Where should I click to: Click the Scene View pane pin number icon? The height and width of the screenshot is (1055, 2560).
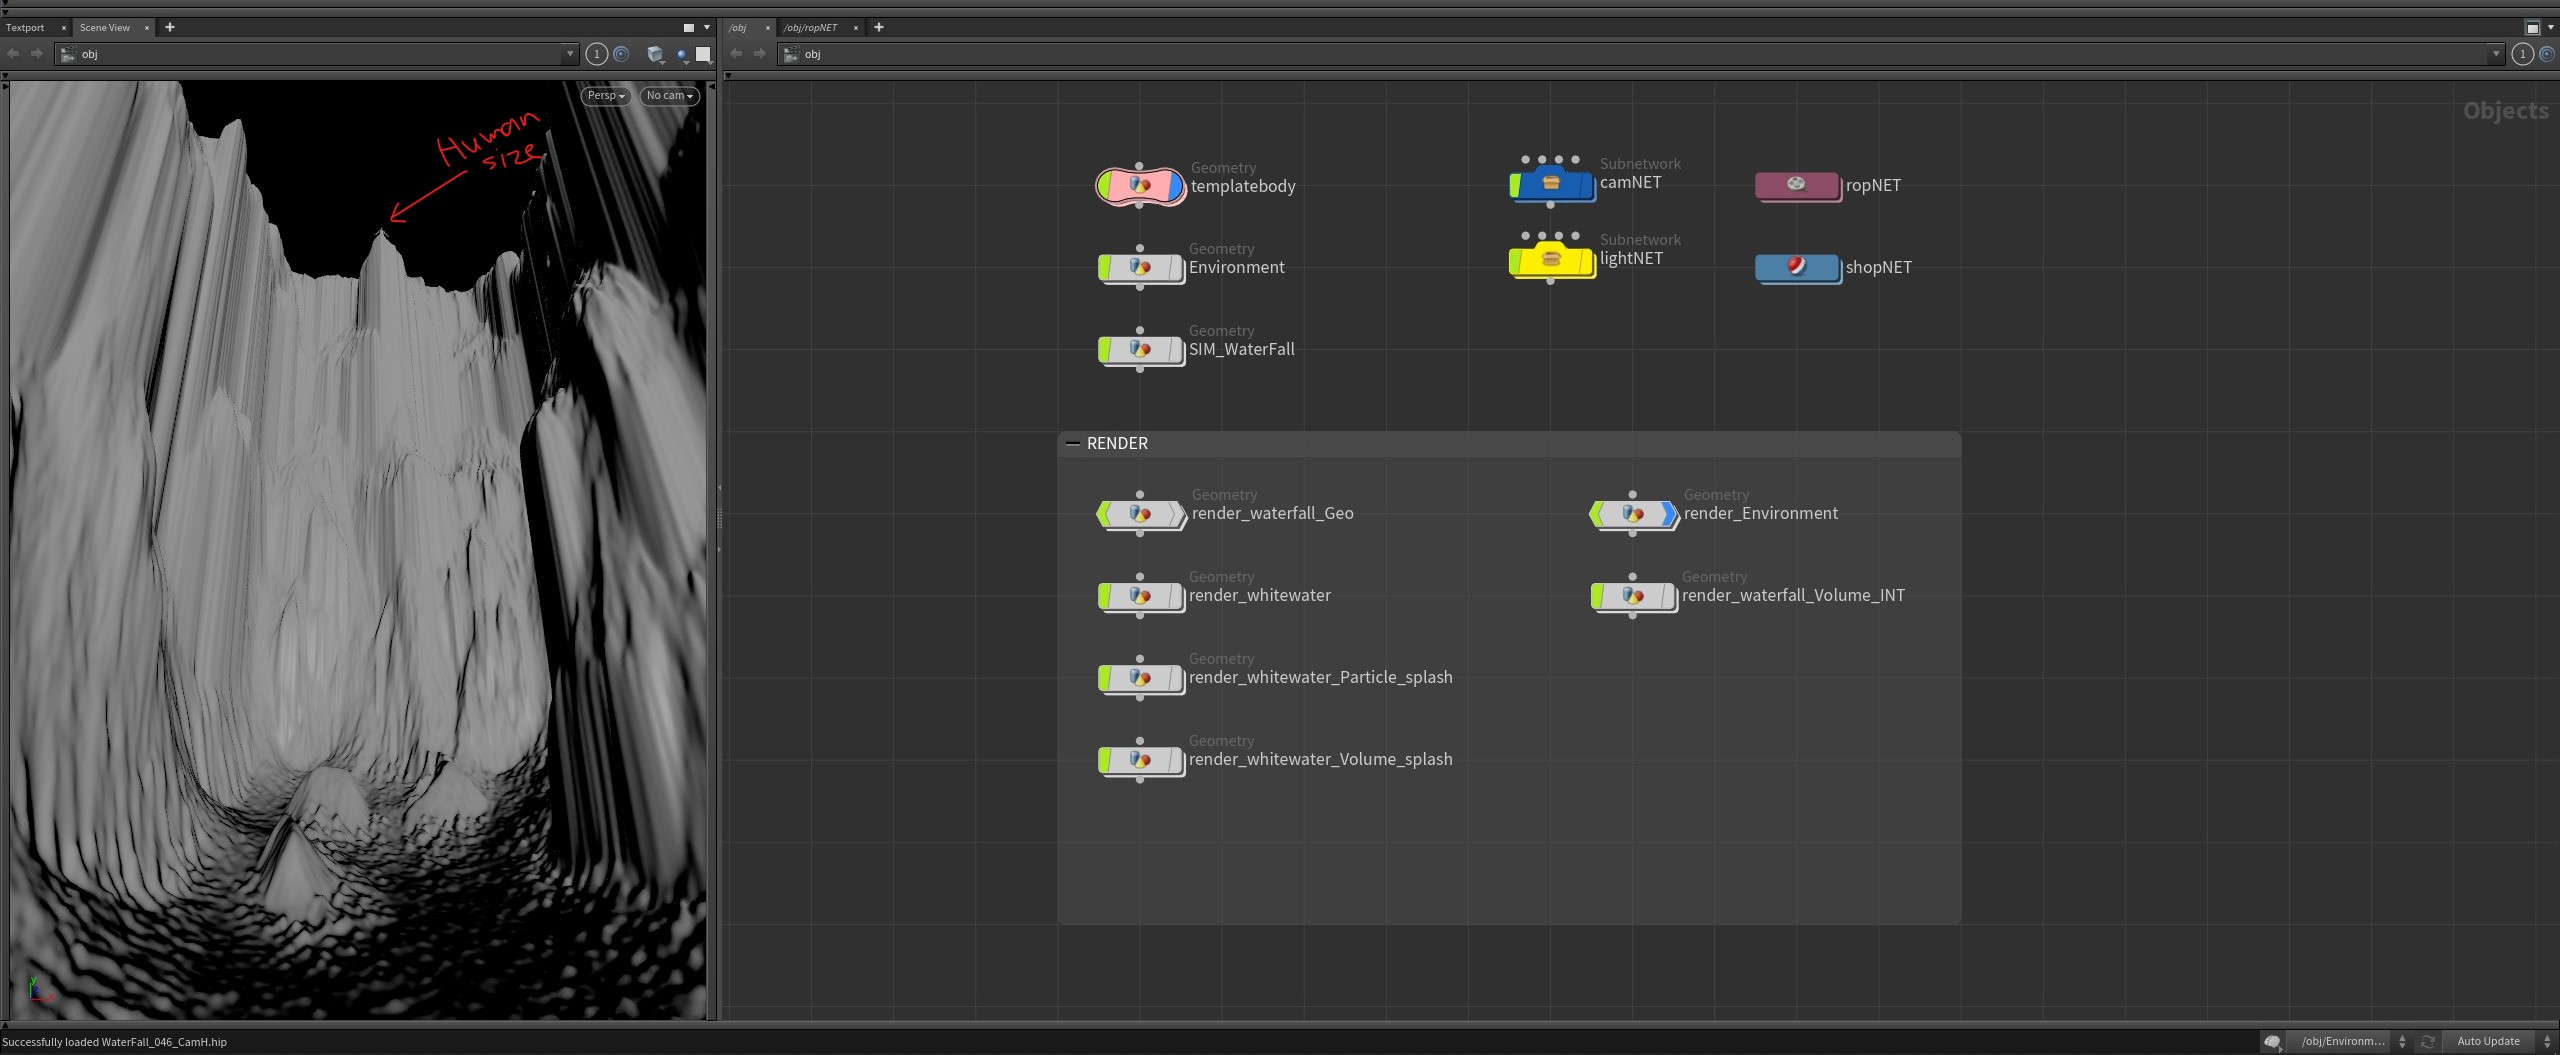tap(597, 54)
